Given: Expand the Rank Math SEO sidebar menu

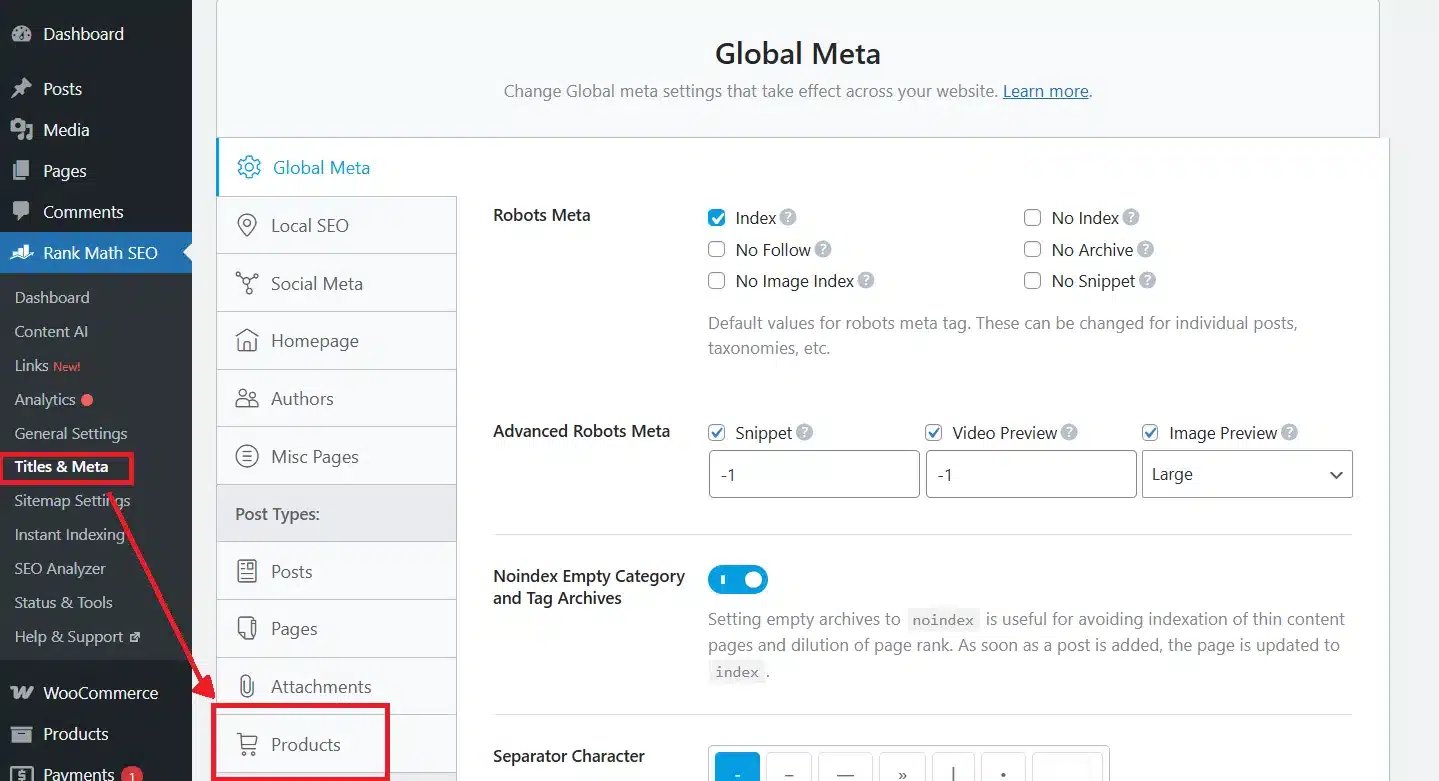Looking at the screenshot, I should [96, 252].
